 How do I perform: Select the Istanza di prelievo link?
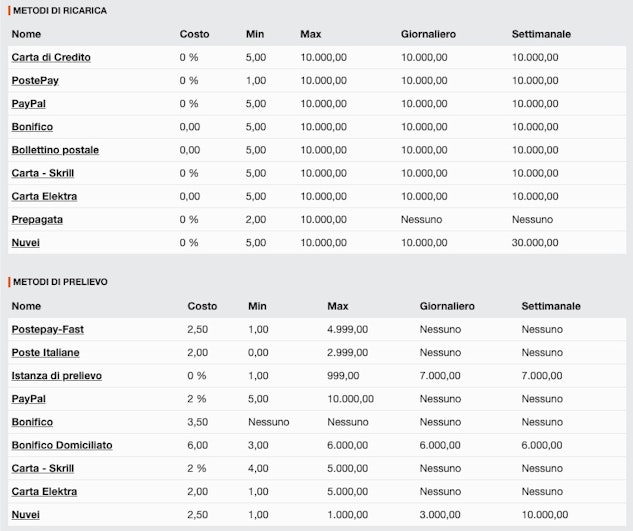56,375
